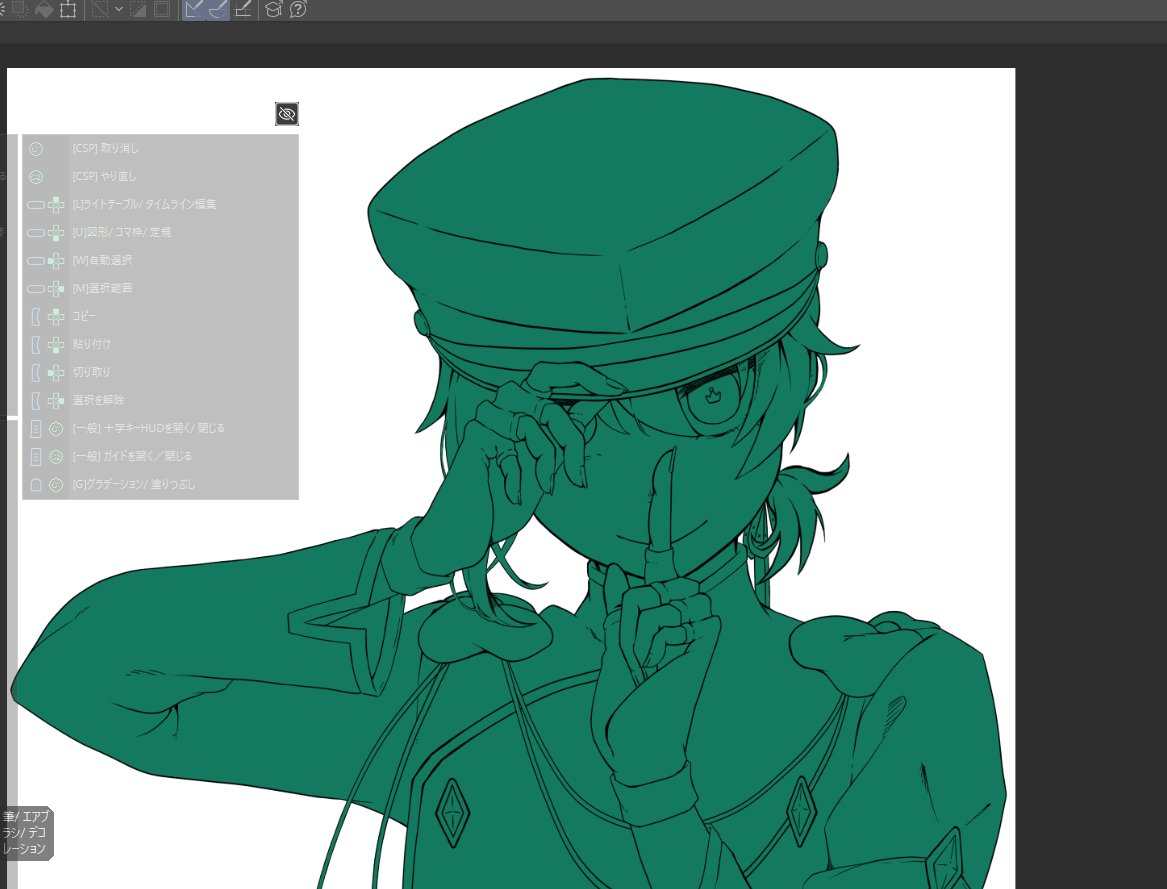
Task: Click the D-pad icon in '[W]自動選択' row
Action: [56, 261]
